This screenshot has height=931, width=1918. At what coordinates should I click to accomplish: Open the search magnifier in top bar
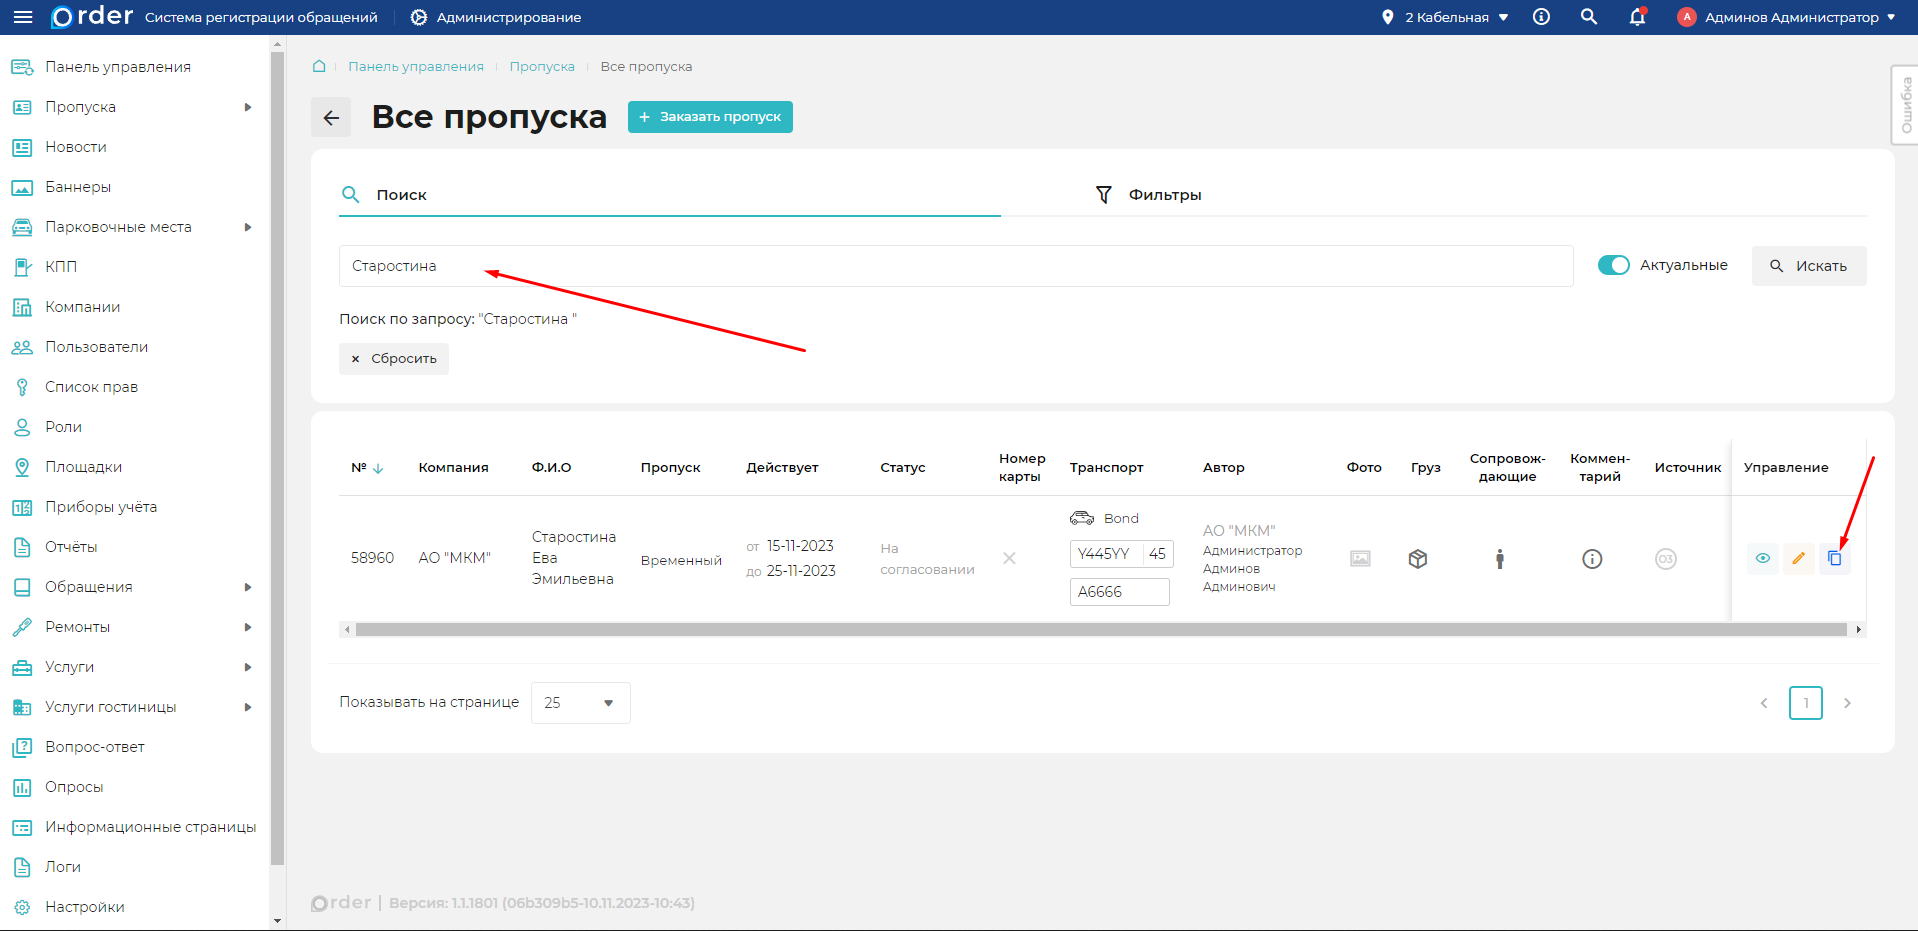[x=1588, y=17]
